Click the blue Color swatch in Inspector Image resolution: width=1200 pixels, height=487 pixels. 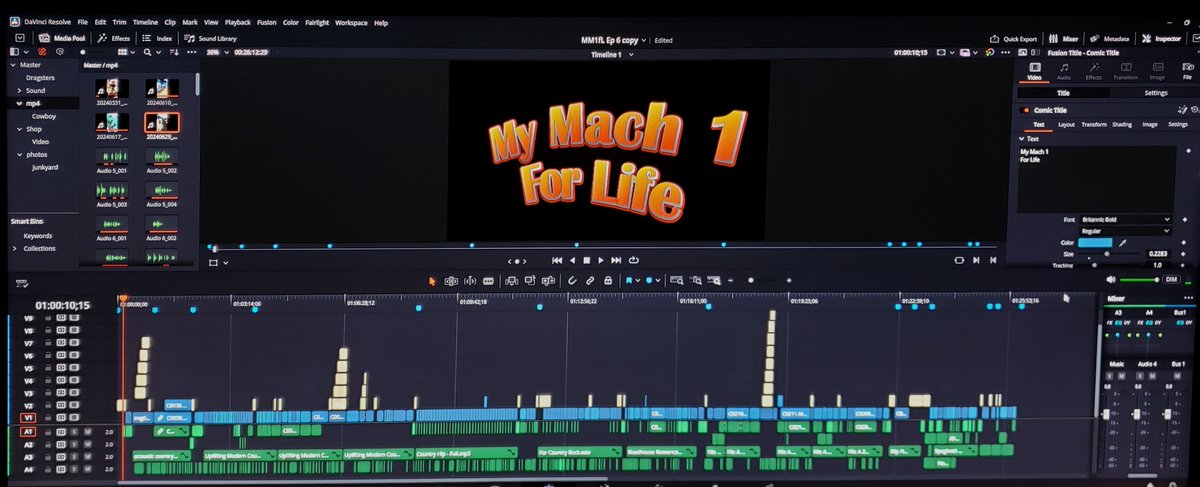click(x=1095, y=243)
